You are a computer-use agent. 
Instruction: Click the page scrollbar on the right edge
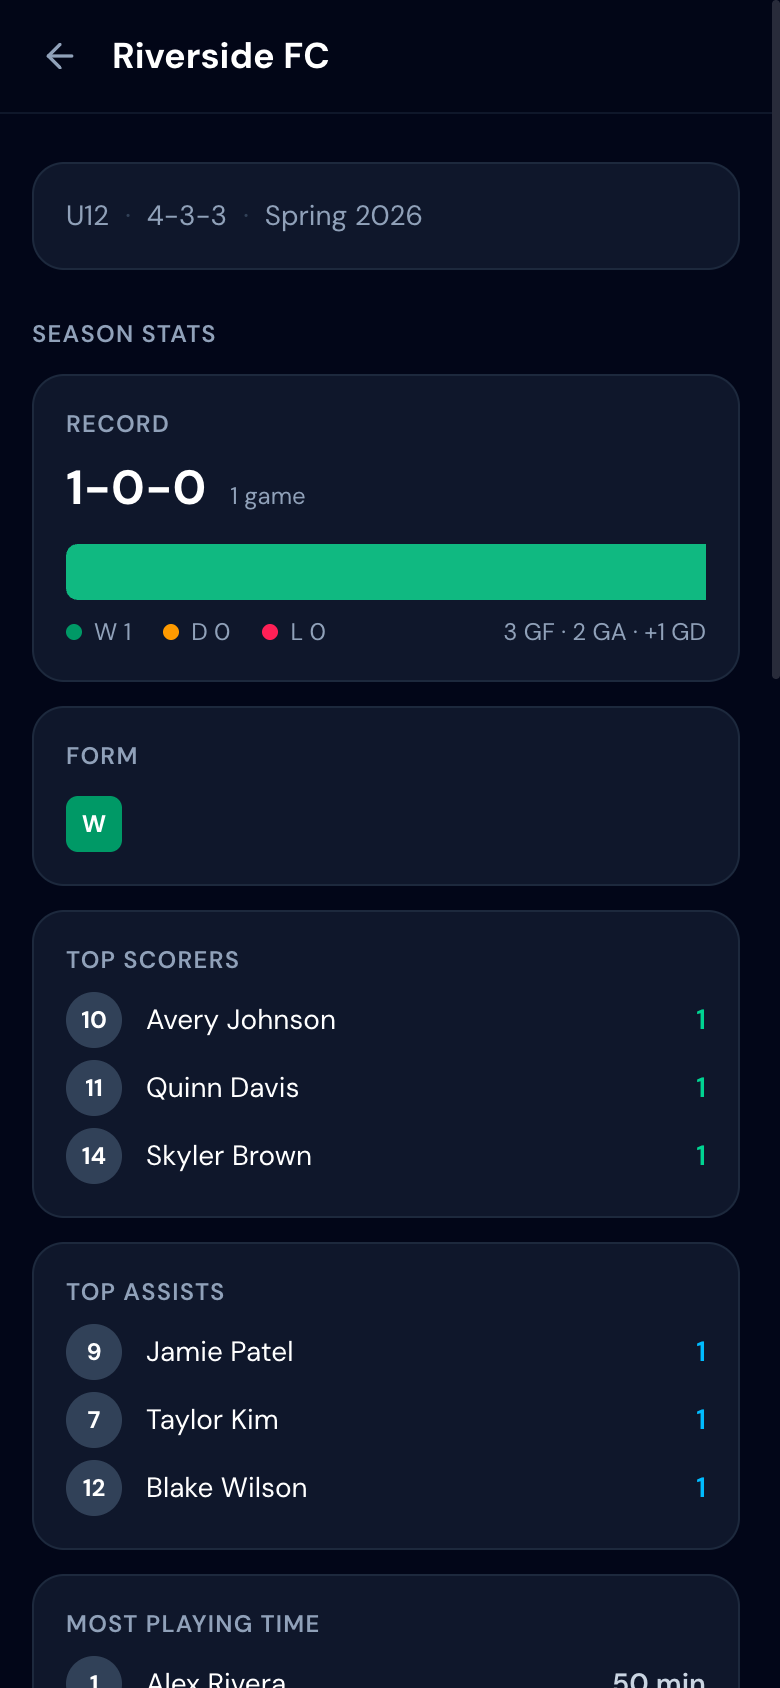(775, 340)
